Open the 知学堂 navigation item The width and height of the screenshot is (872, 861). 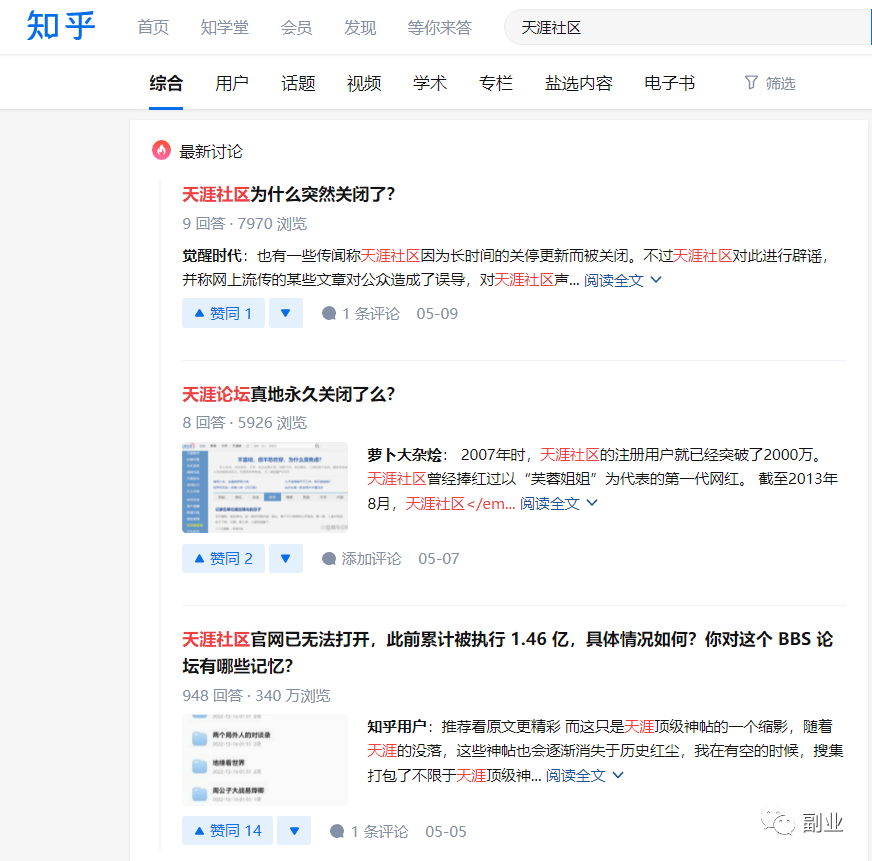(224, 27)
